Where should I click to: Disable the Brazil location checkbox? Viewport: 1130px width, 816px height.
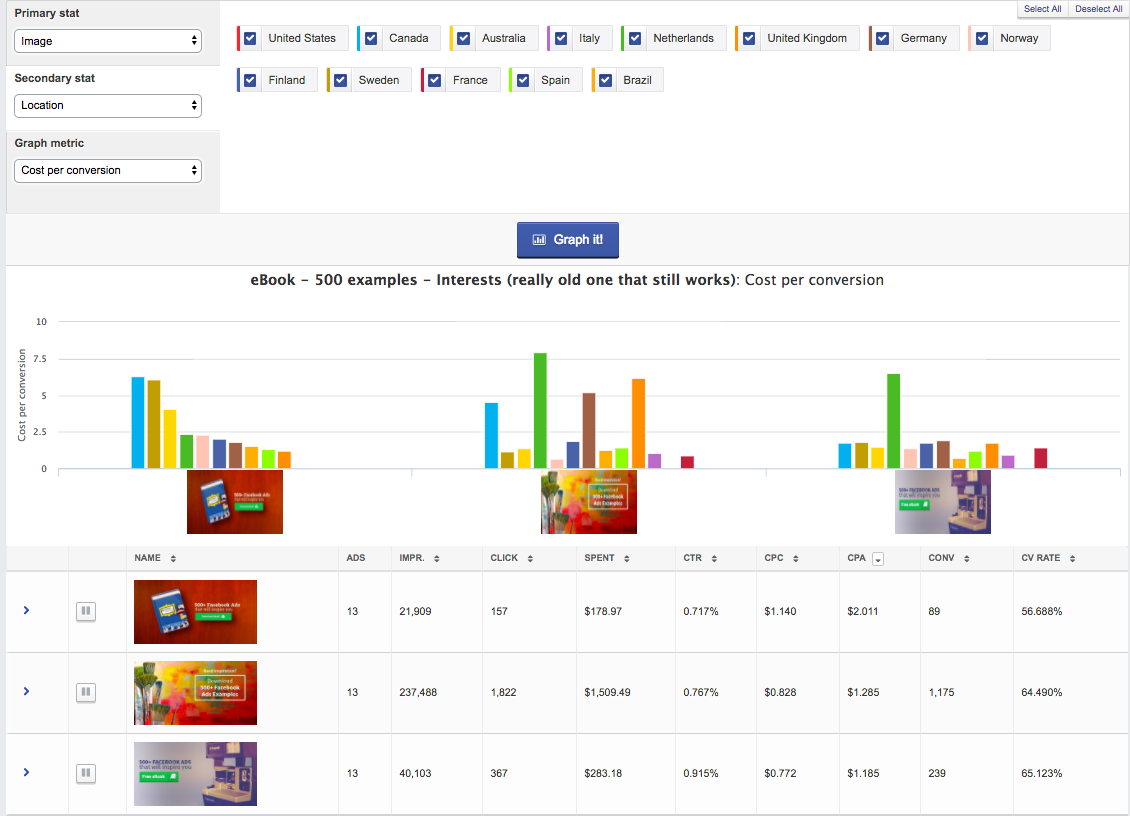click(x=606, y=80)
